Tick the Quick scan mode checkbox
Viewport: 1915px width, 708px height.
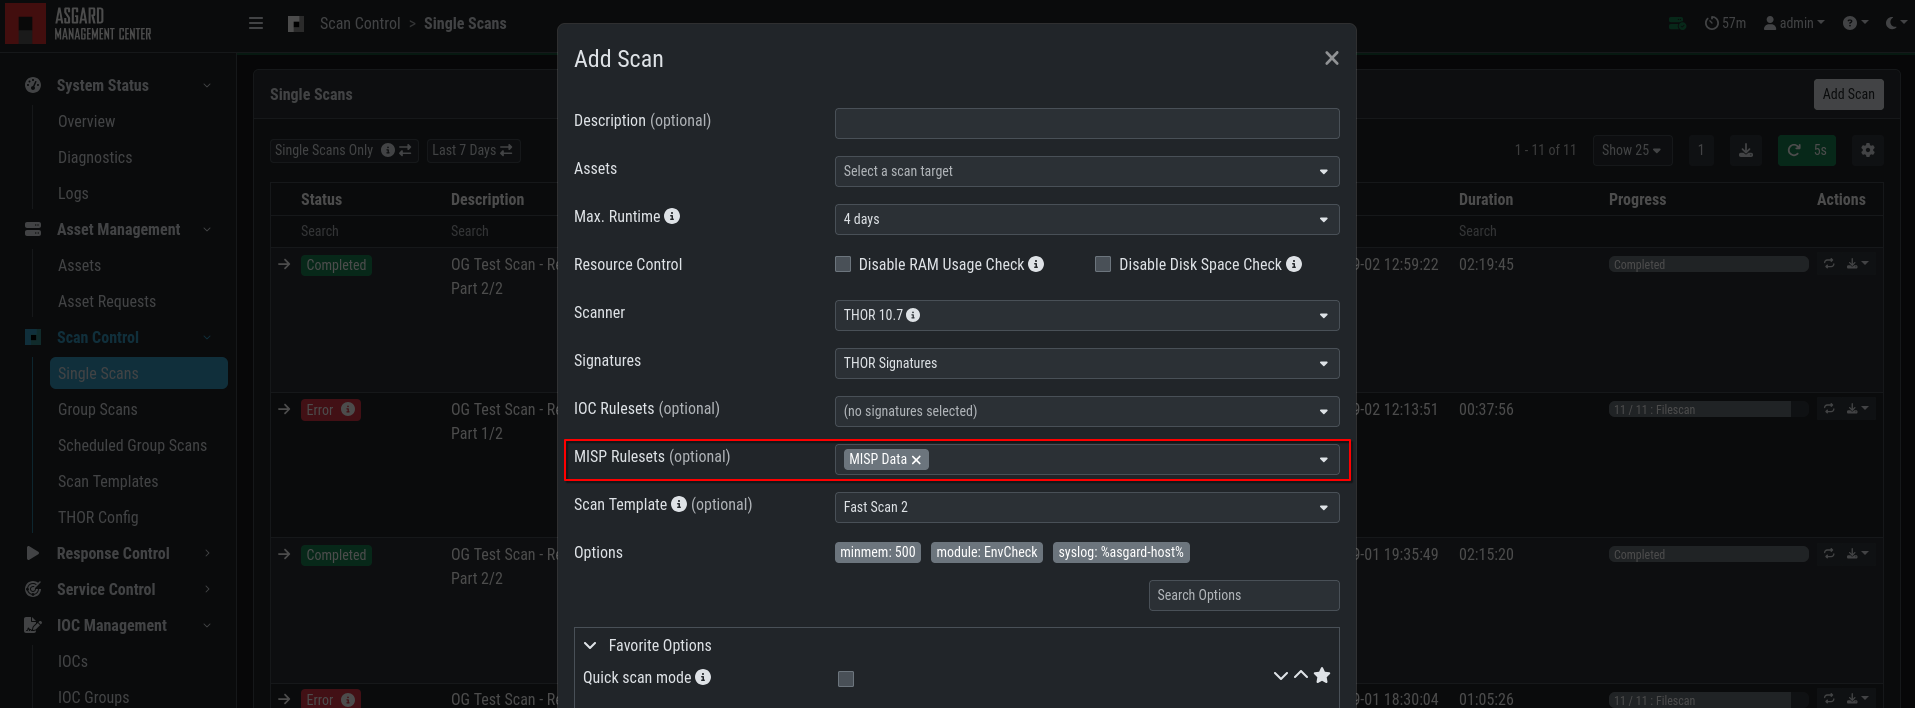coord(846,679)
